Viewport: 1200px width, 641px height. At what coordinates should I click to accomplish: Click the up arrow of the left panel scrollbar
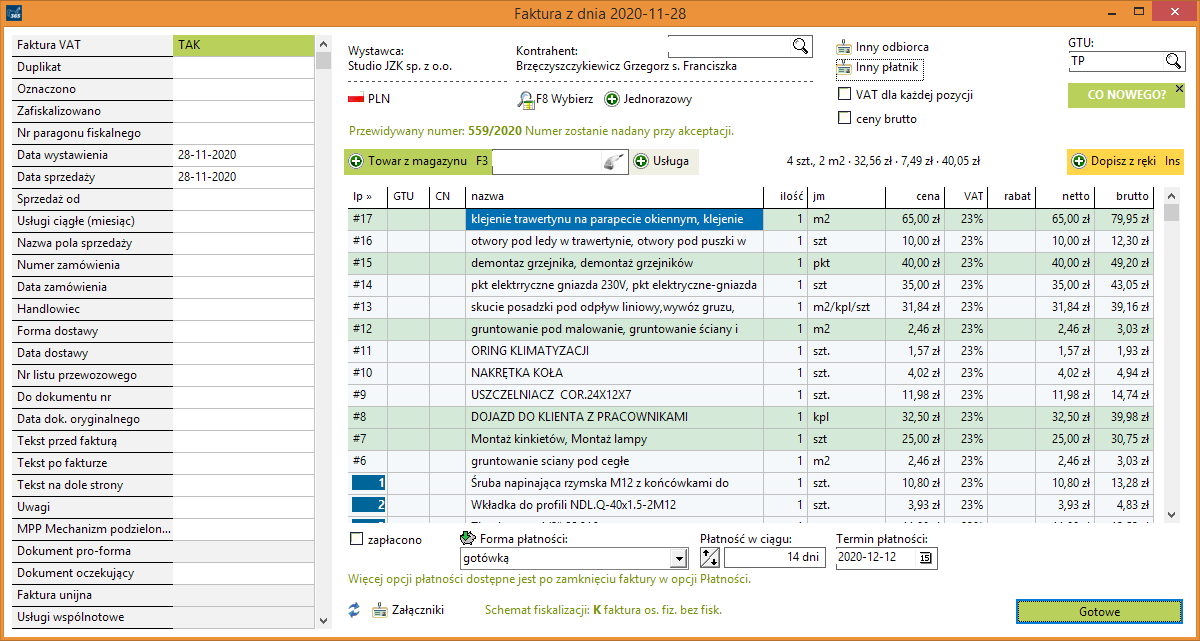coord(323,44)
